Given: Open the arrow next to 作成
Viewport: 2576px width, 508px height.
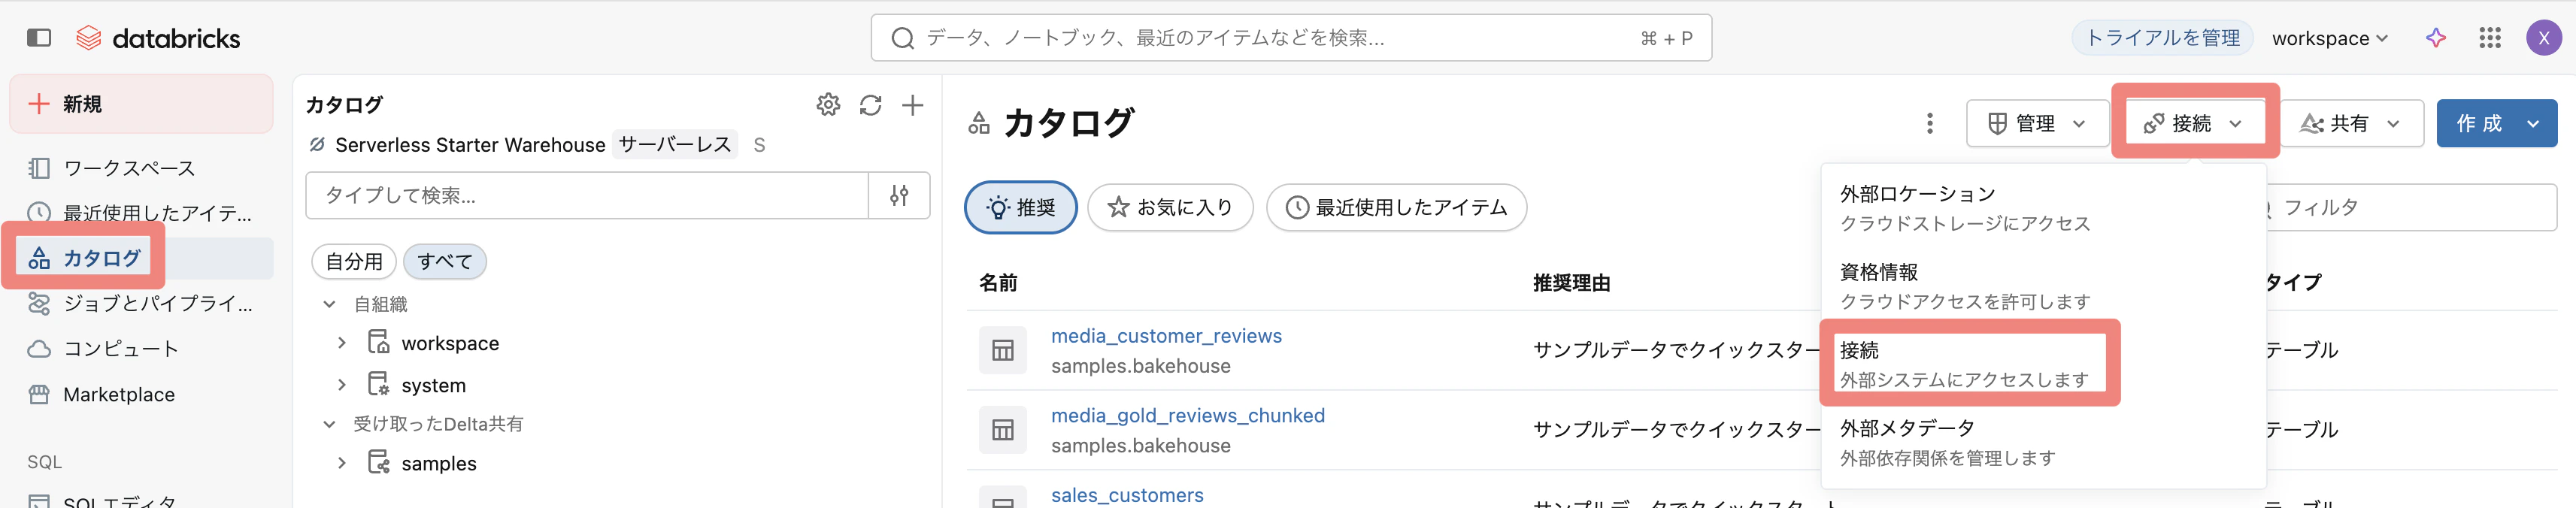Looking at the screenshot, I should [2533, 123].
